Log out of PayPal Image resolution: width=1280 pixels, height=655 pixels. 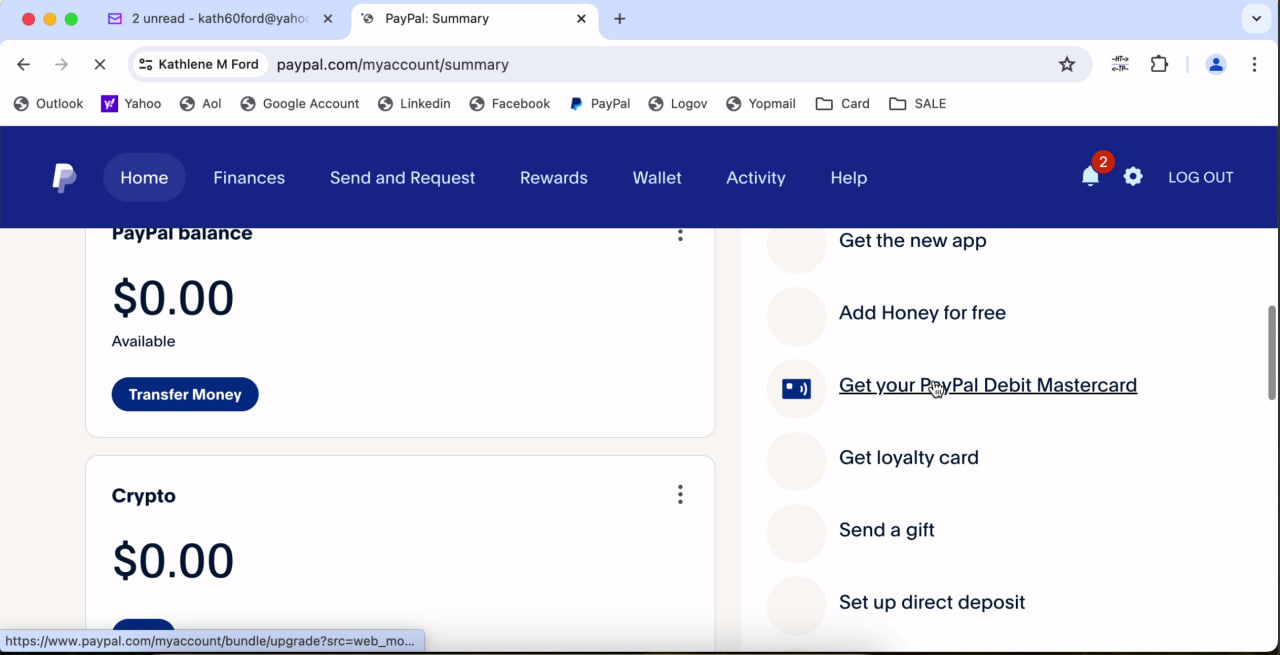click(x=1201, y=177)
